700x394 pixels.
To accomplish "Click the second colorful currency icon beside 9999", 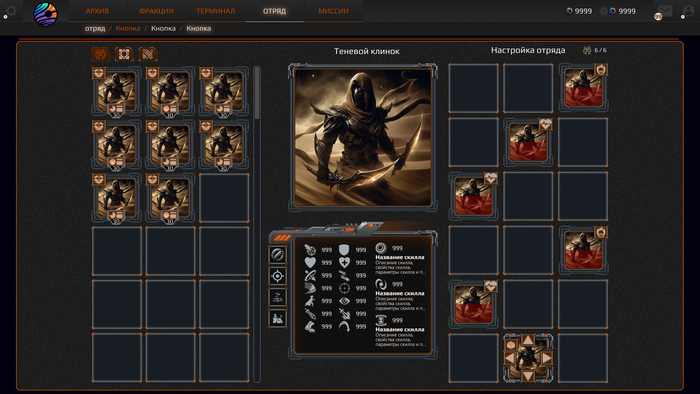I will 612,11.
